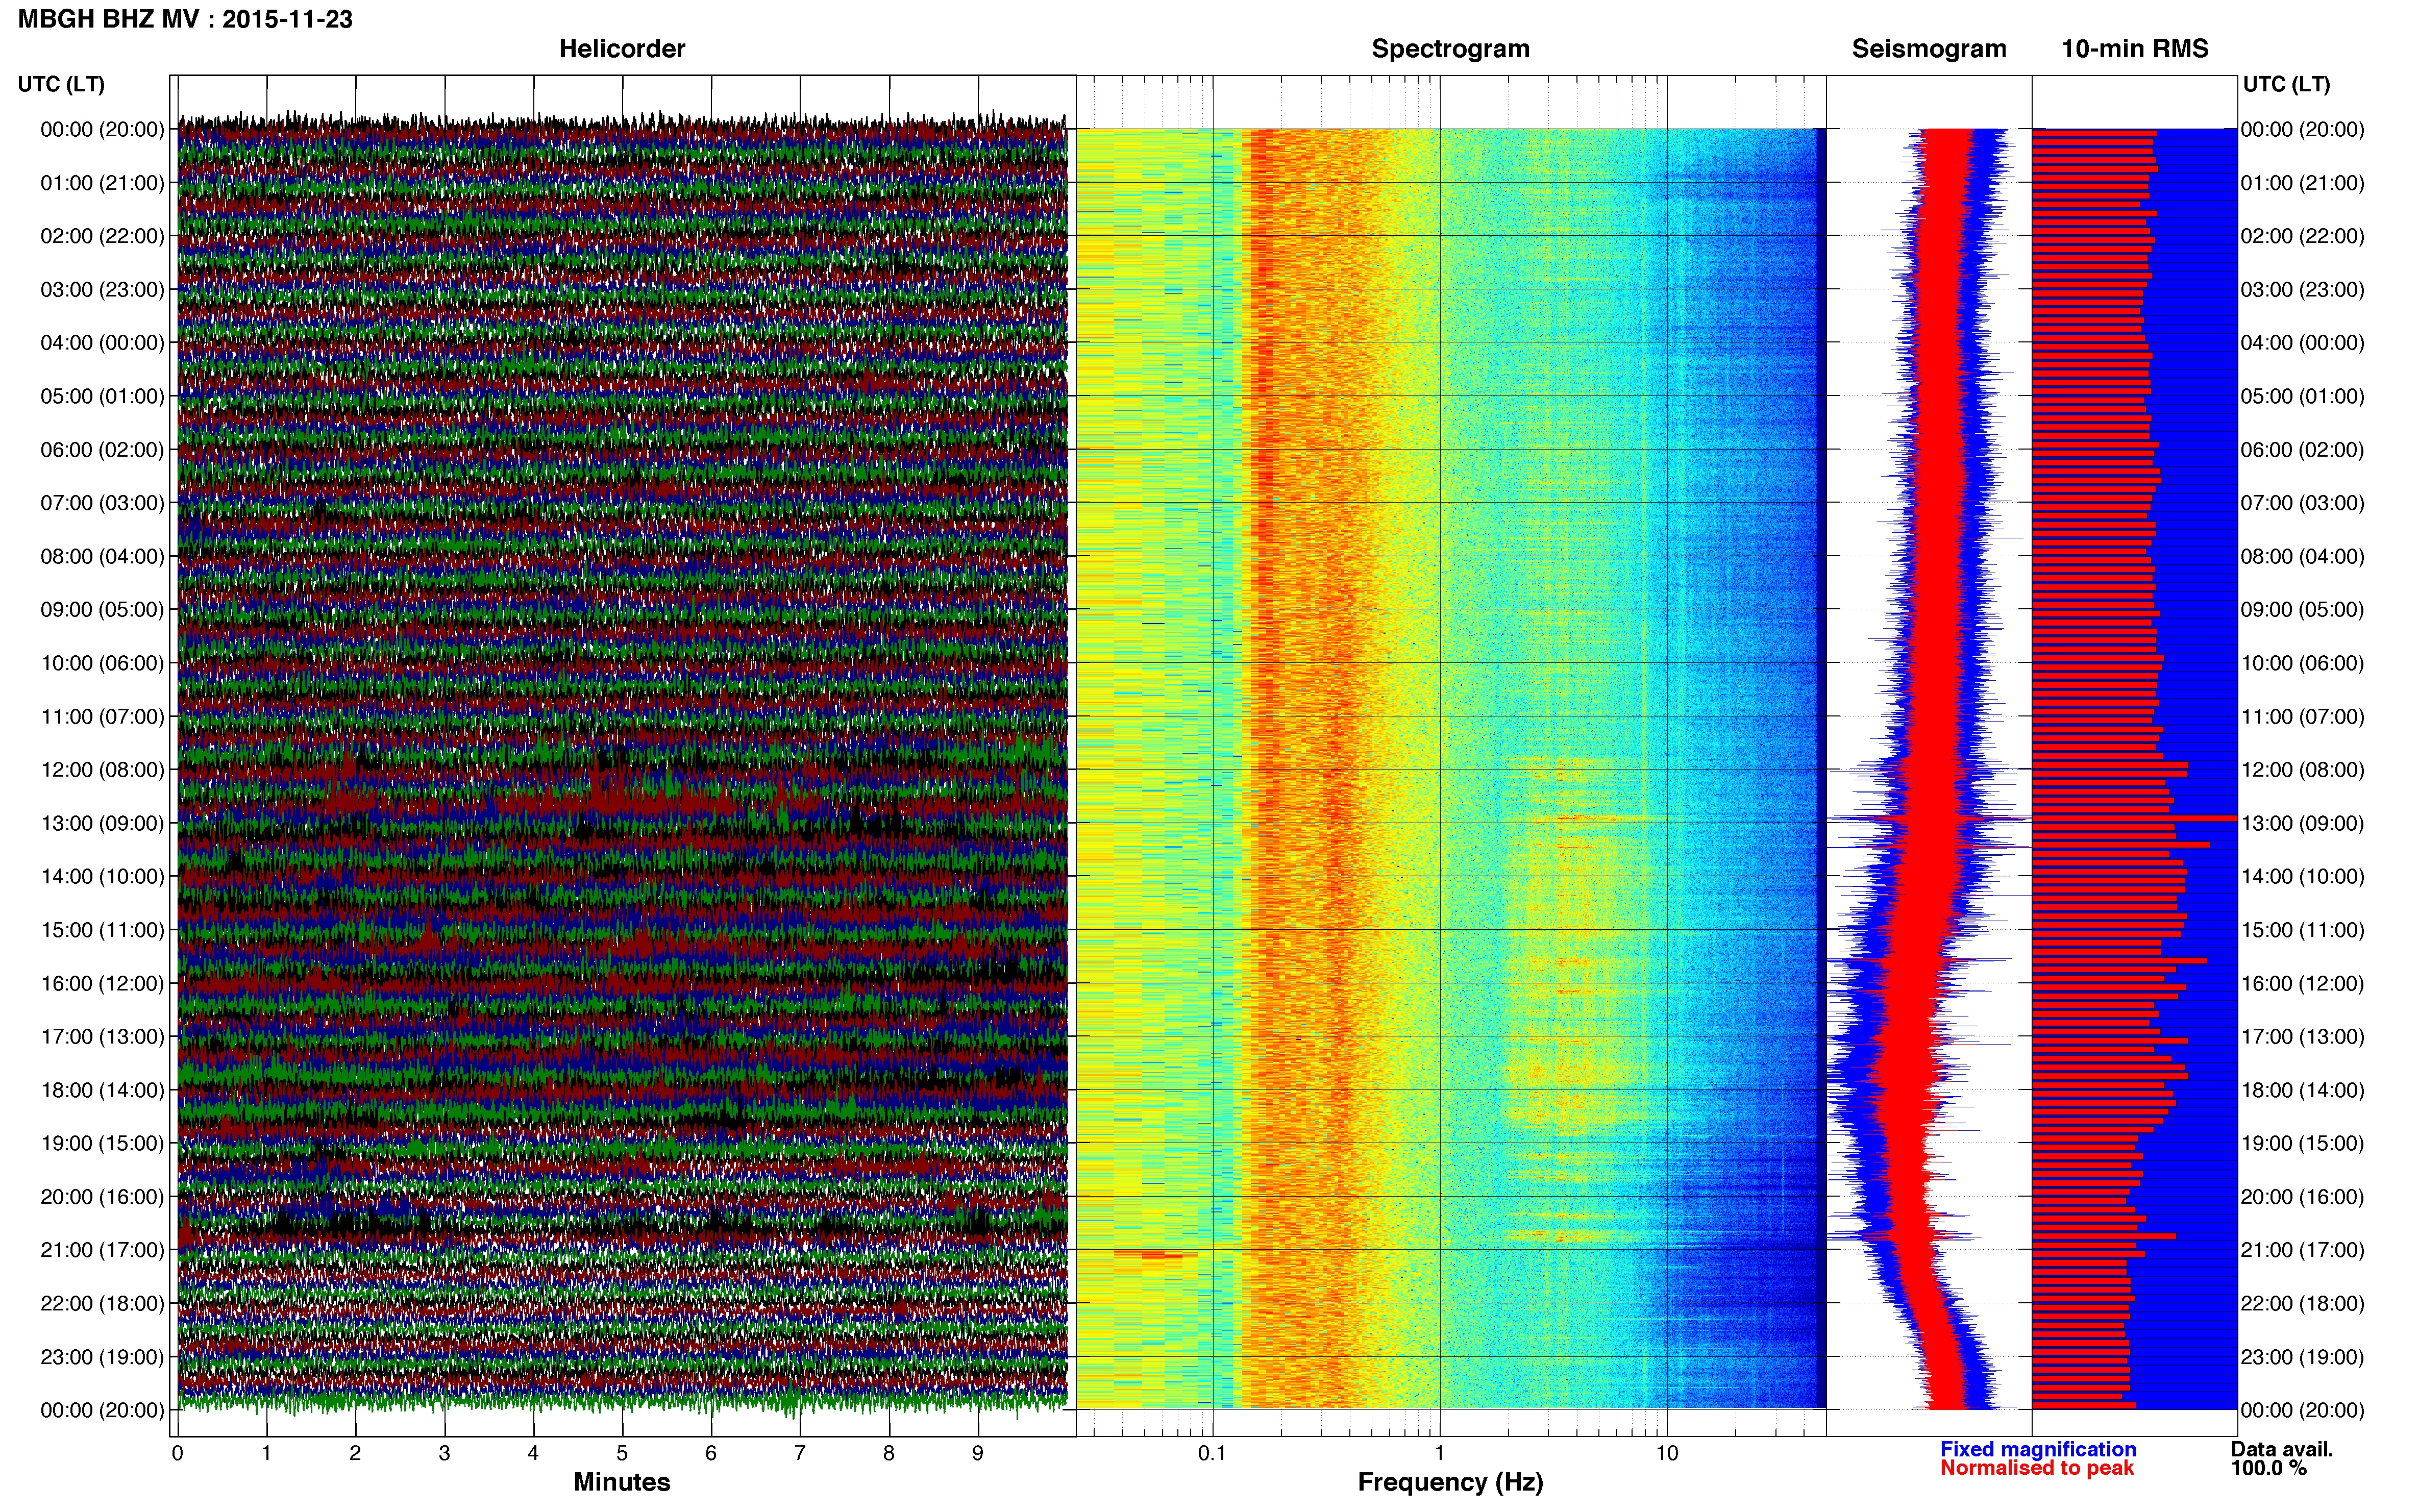Click the 'Seismogram' panel heading

pos(1929,49)
